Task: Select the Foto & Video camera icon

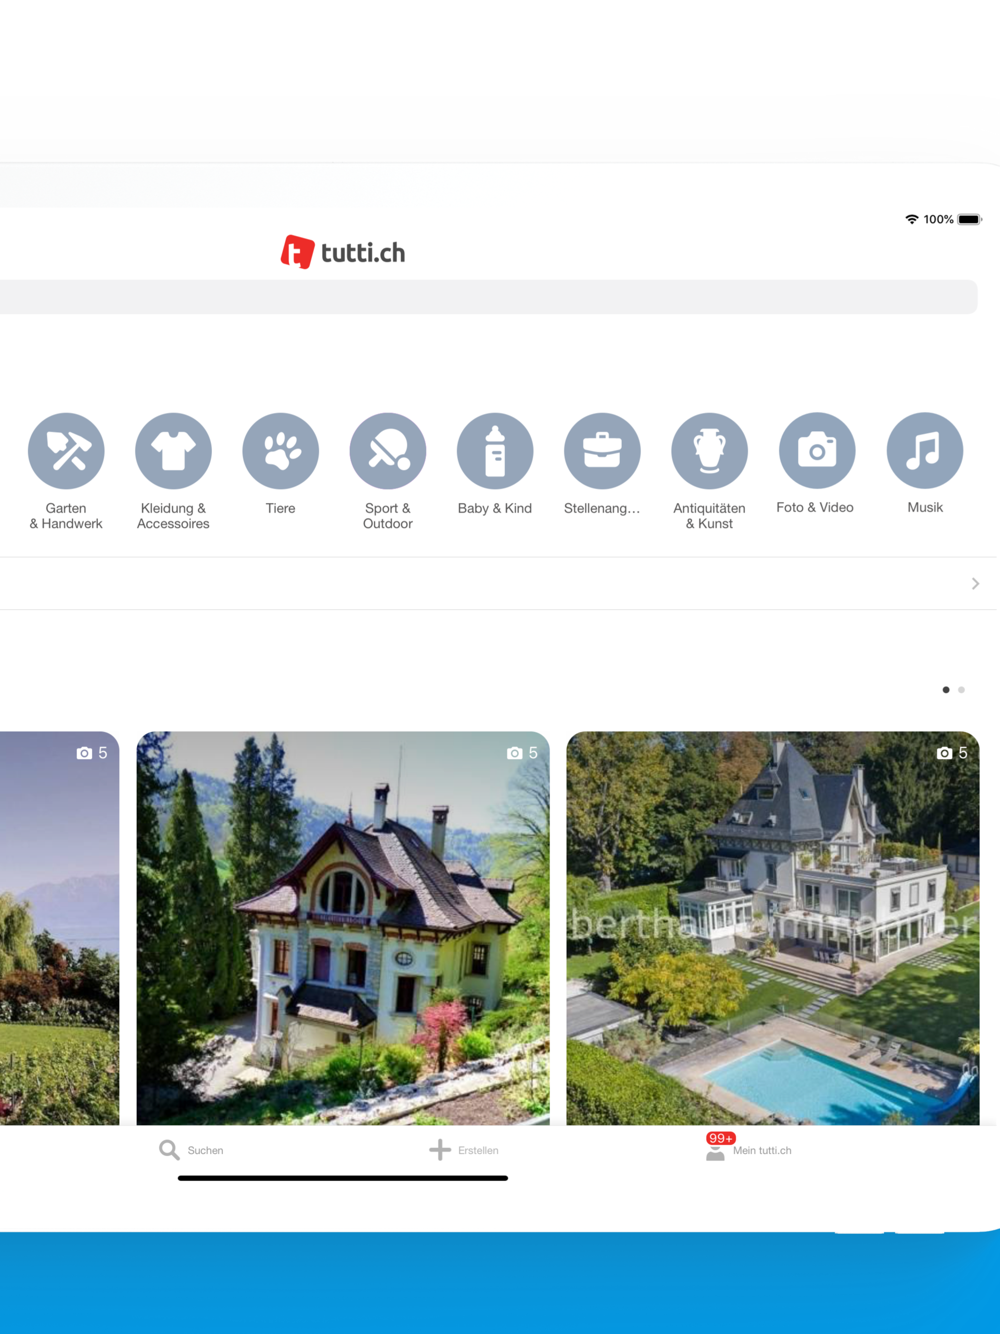Action: (817, 451)
